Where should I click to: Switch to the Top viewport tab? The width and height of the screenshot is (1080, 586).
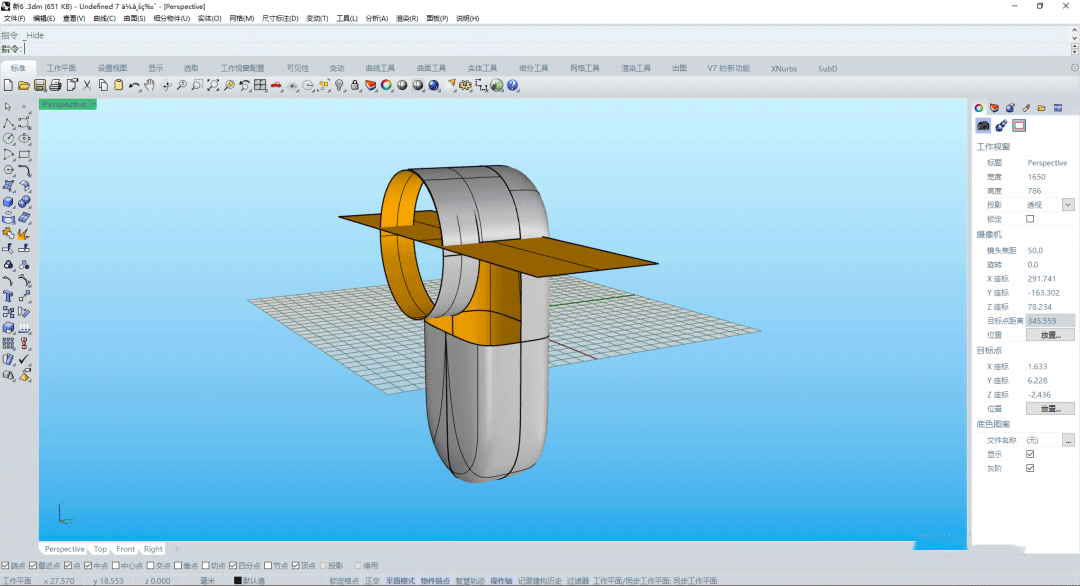click(100, 549)
